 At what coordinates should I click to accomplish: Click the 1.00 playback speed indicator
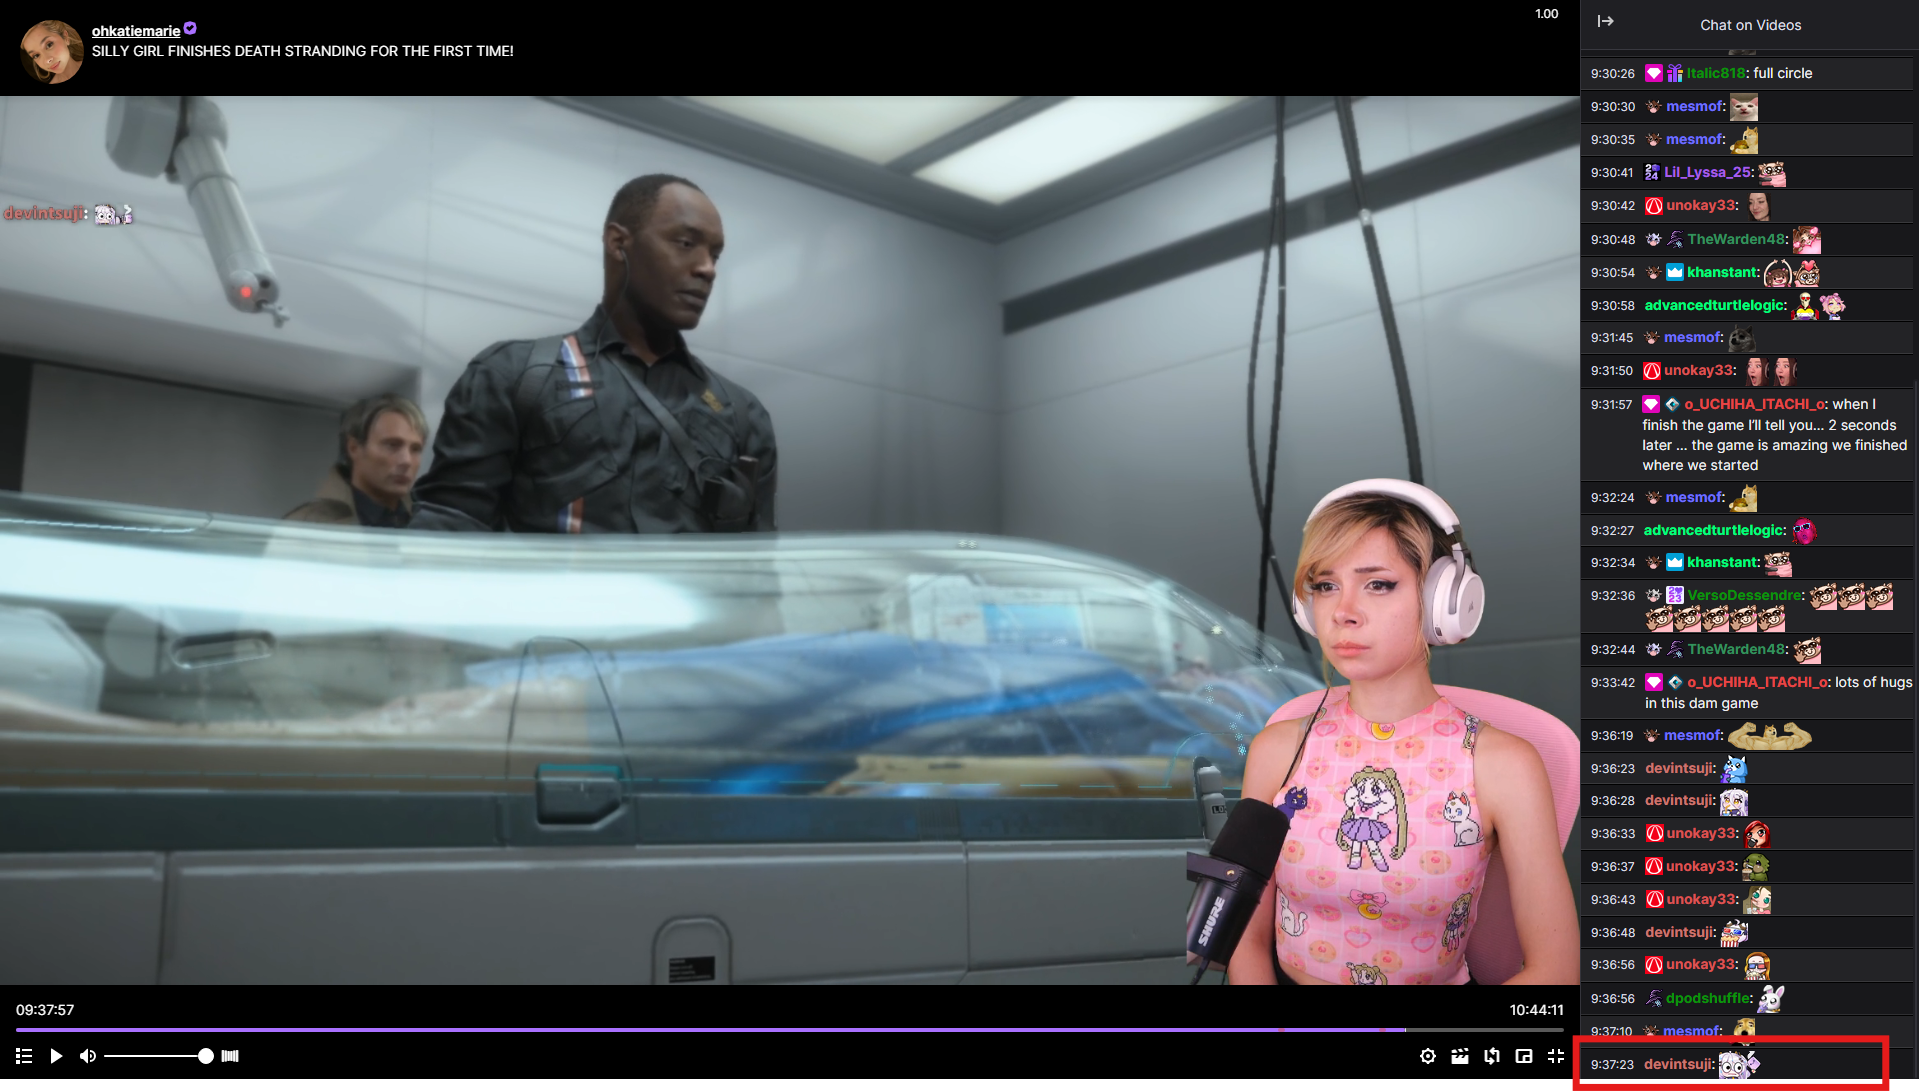(1546, 14)
